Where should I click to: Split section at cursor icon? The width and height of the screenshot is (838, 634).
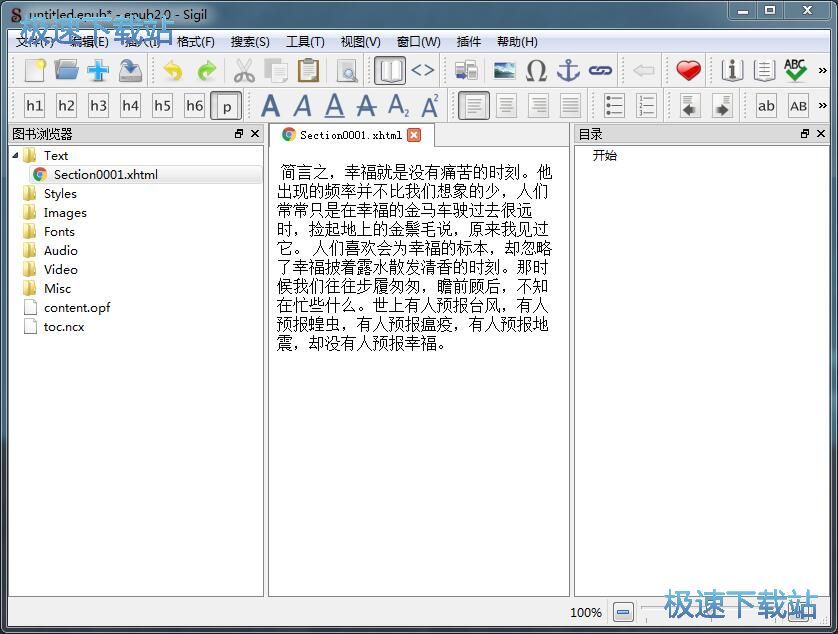[466, 70]
